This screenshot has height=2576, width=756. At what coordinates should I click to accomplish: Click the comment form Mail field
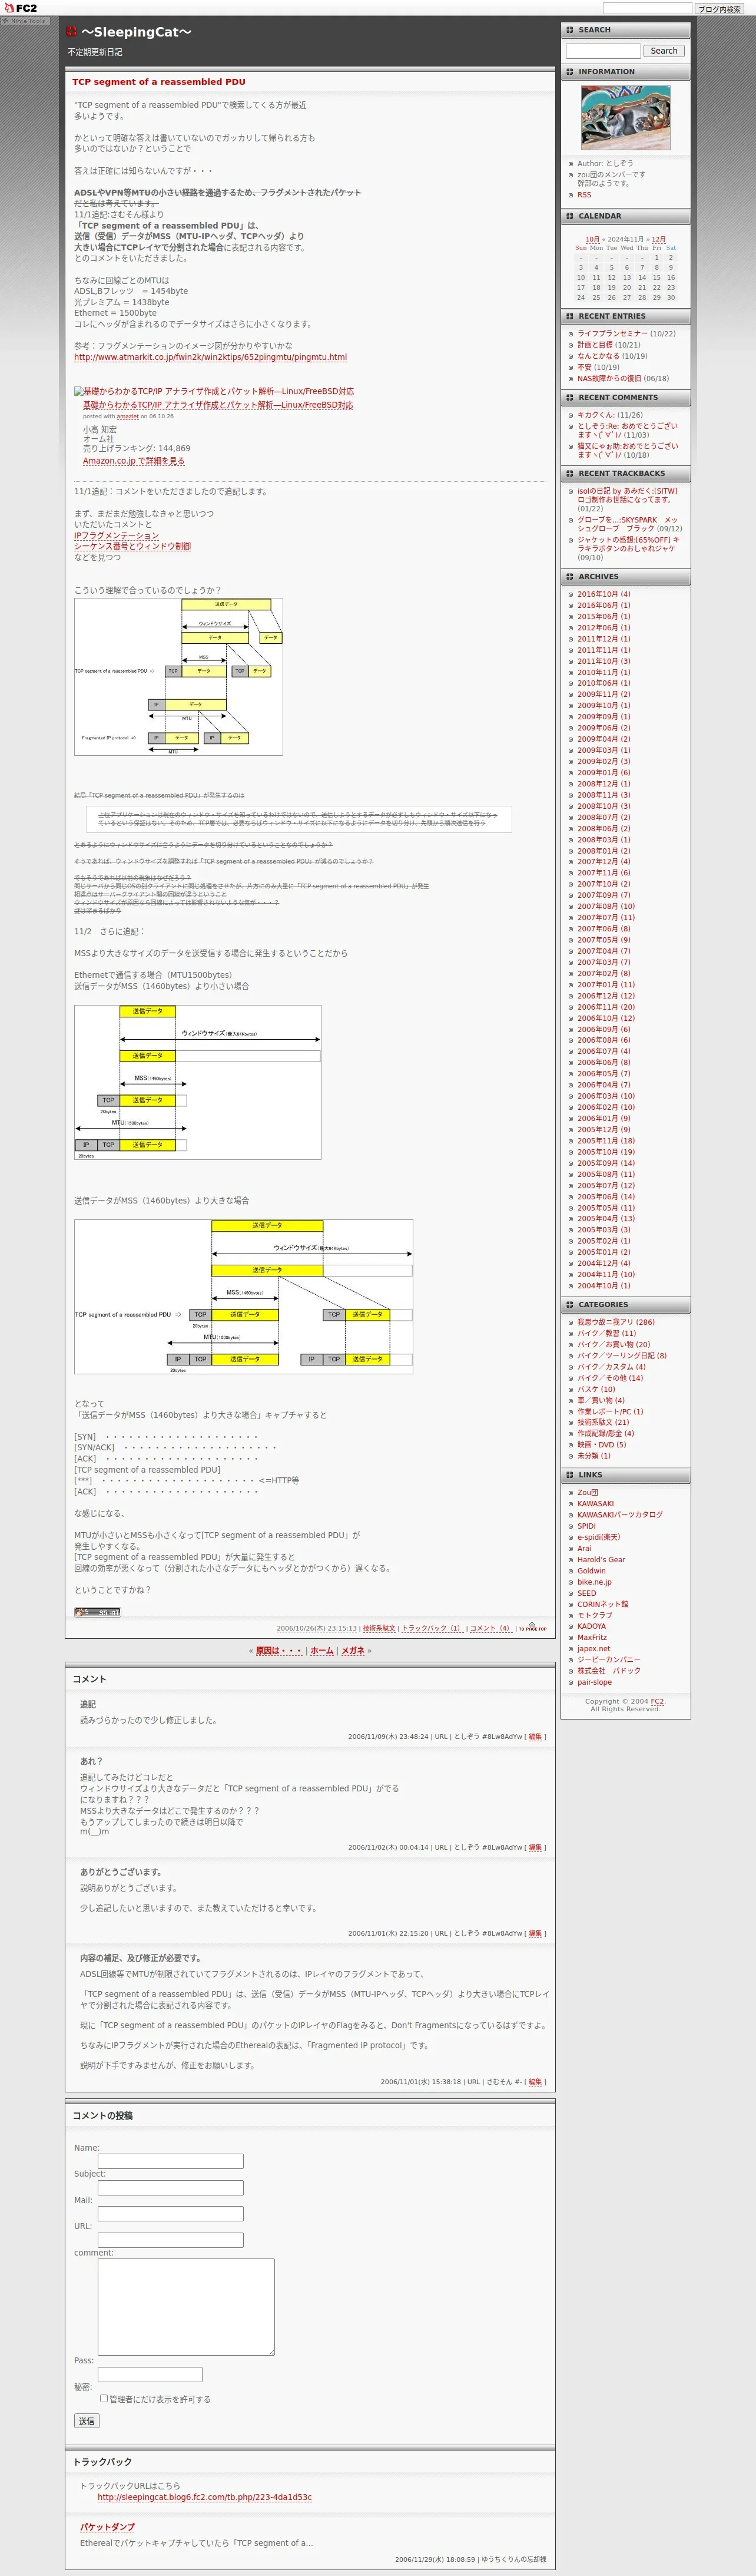170,2213
